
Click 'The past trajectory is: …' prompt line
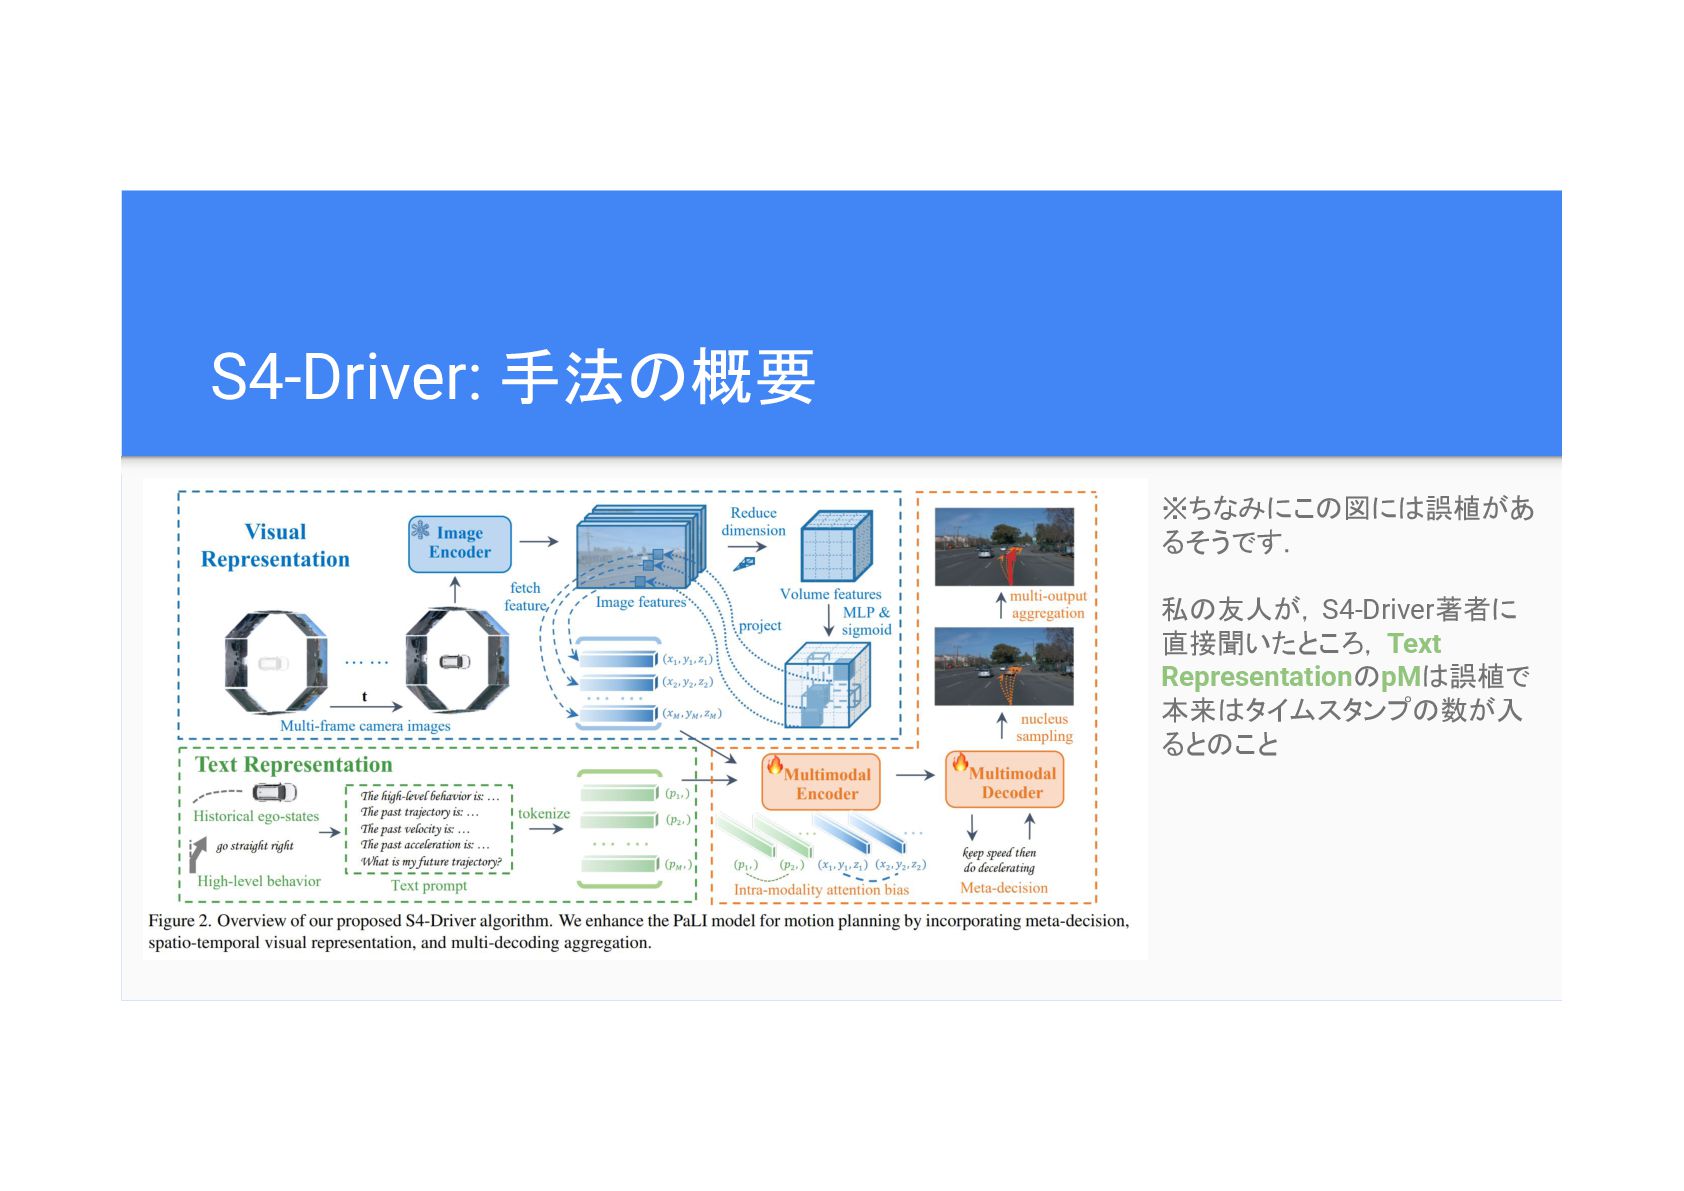coord(419,812)
